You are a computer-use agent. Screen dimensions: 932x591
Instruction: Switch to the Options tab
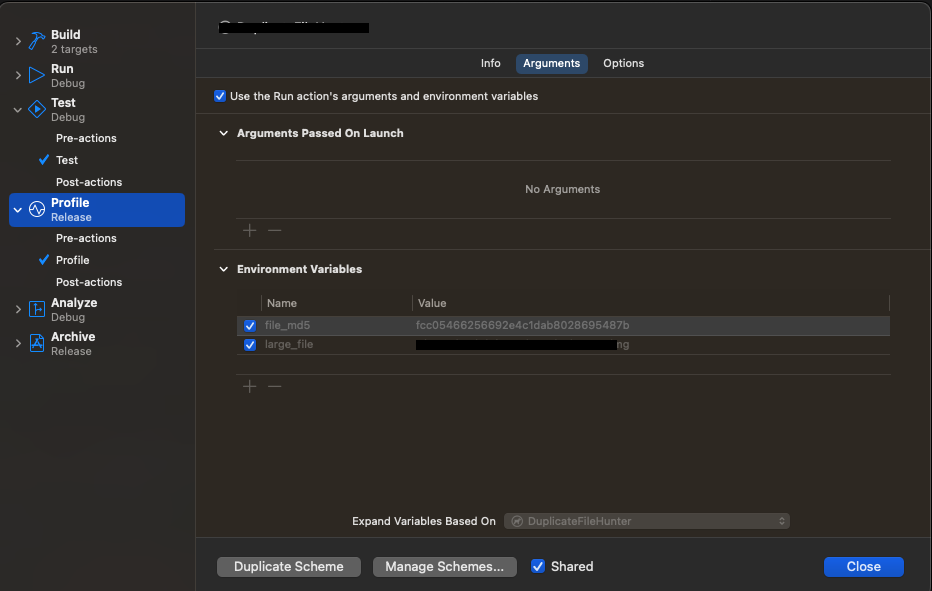[623, 63]
